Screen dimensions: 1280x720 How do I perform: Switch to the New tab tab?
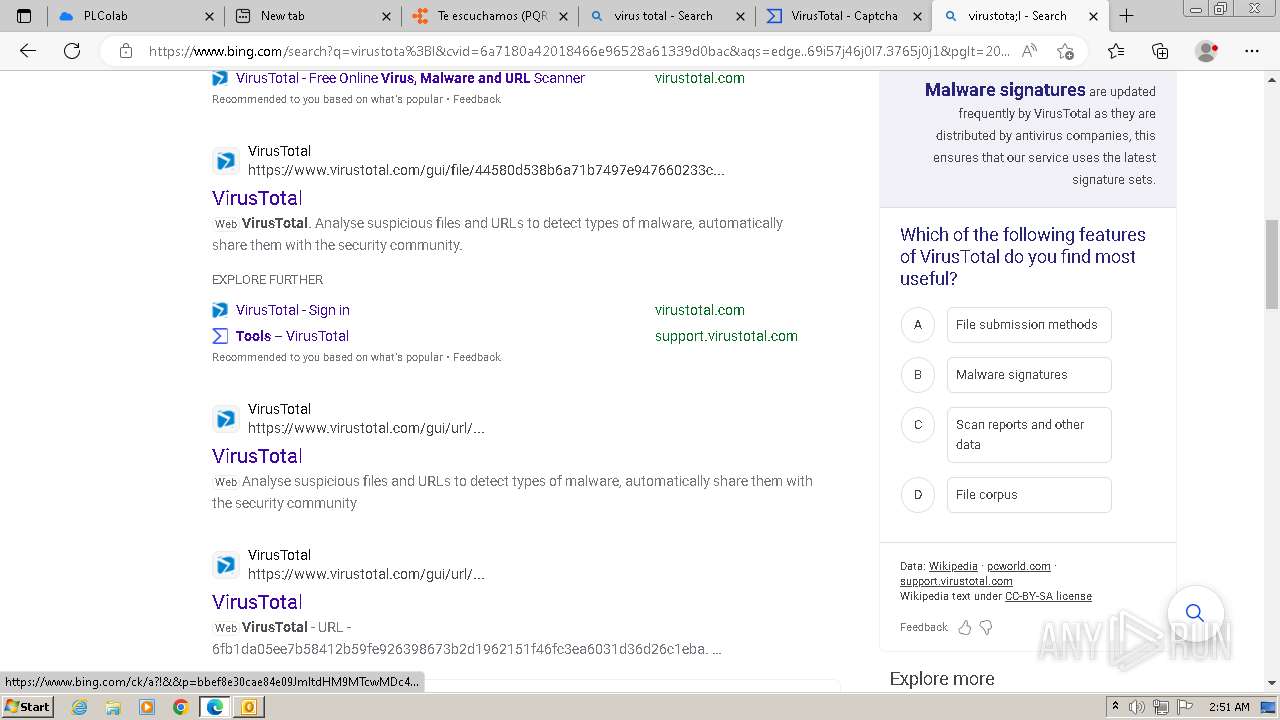pyautogui.click(x=314, y=16)
